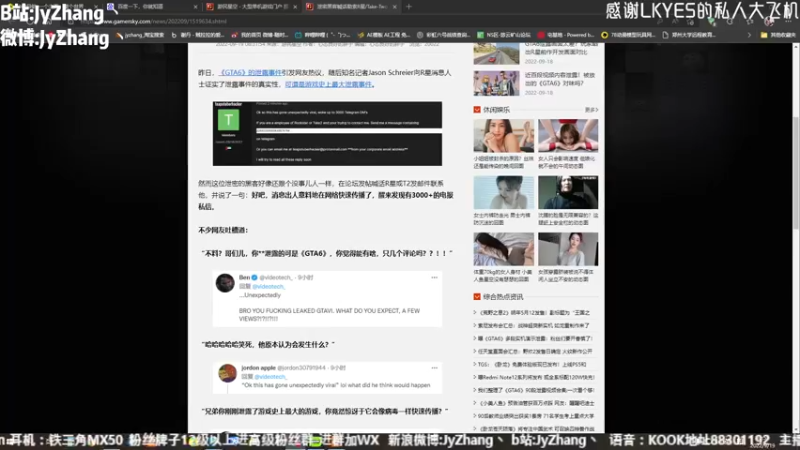Close the active Gamersky article tab
Viewport: 800px width, 450px height.
(394, 7)
